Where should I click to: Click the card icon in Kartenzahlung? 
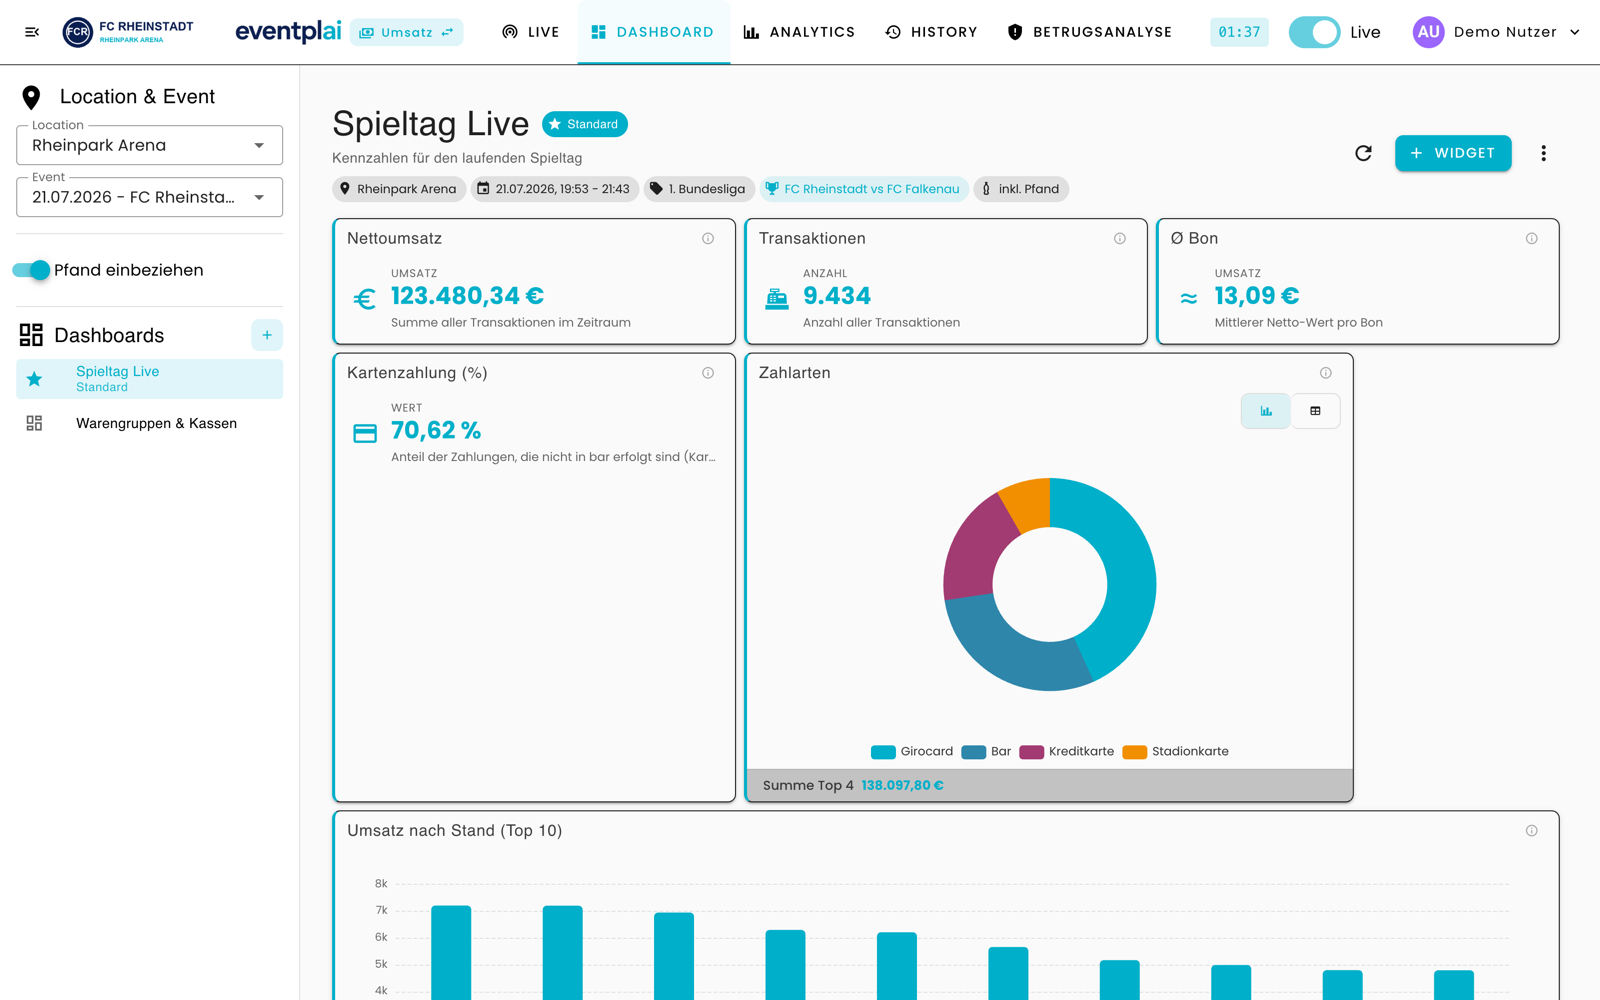[365, 433]
